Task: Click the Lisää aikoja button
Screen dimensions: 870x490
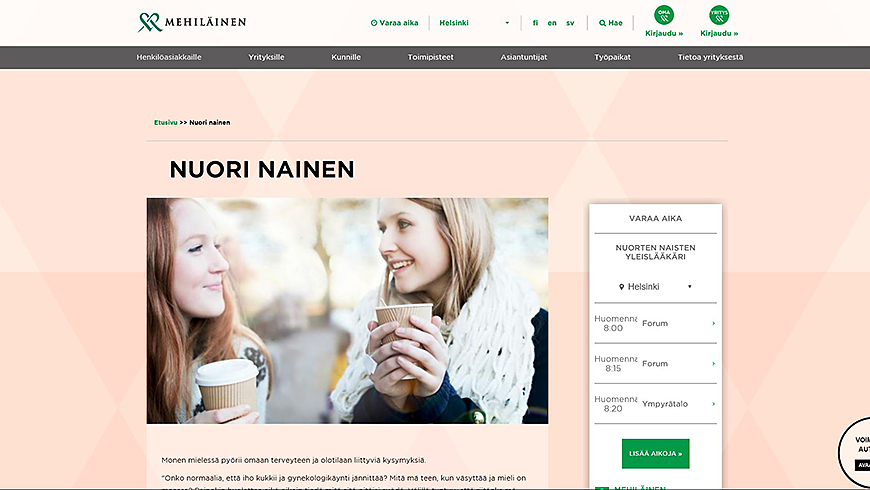Action: [655, 453]
